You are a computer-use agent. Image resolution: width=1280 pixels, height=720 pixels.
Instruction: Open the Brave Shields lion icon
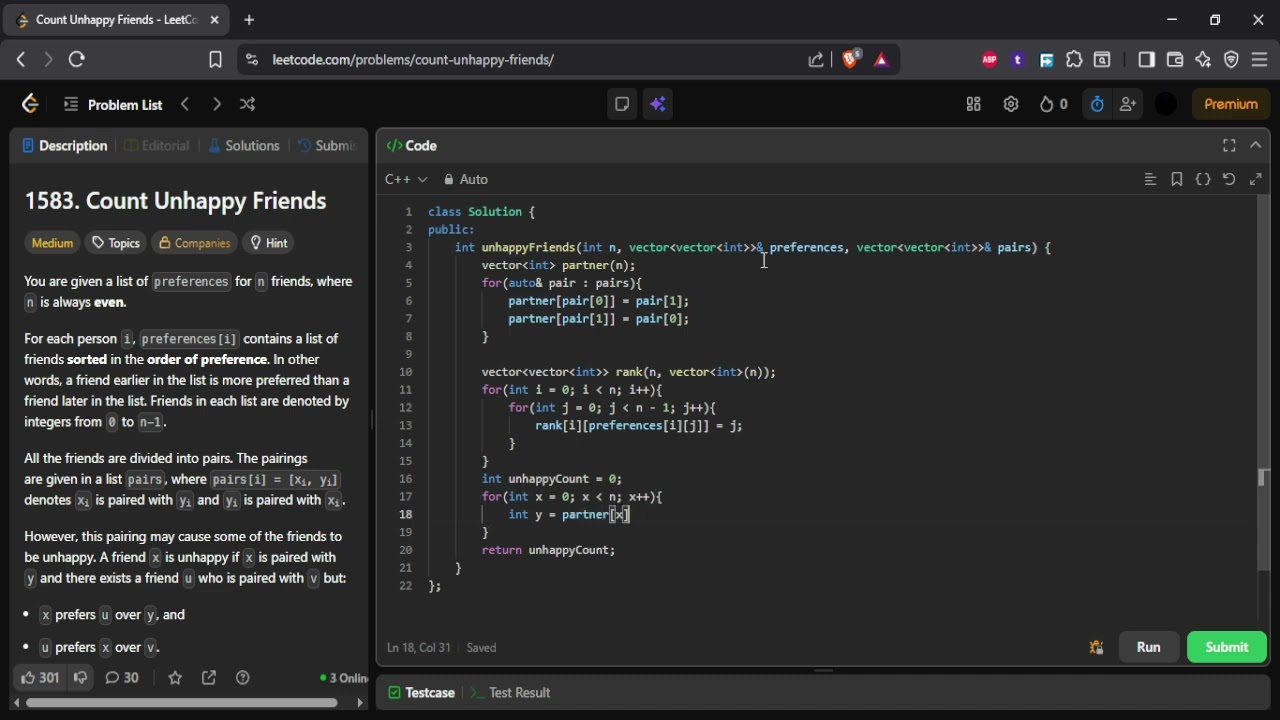pyautogui.click(x=850, y=59)
